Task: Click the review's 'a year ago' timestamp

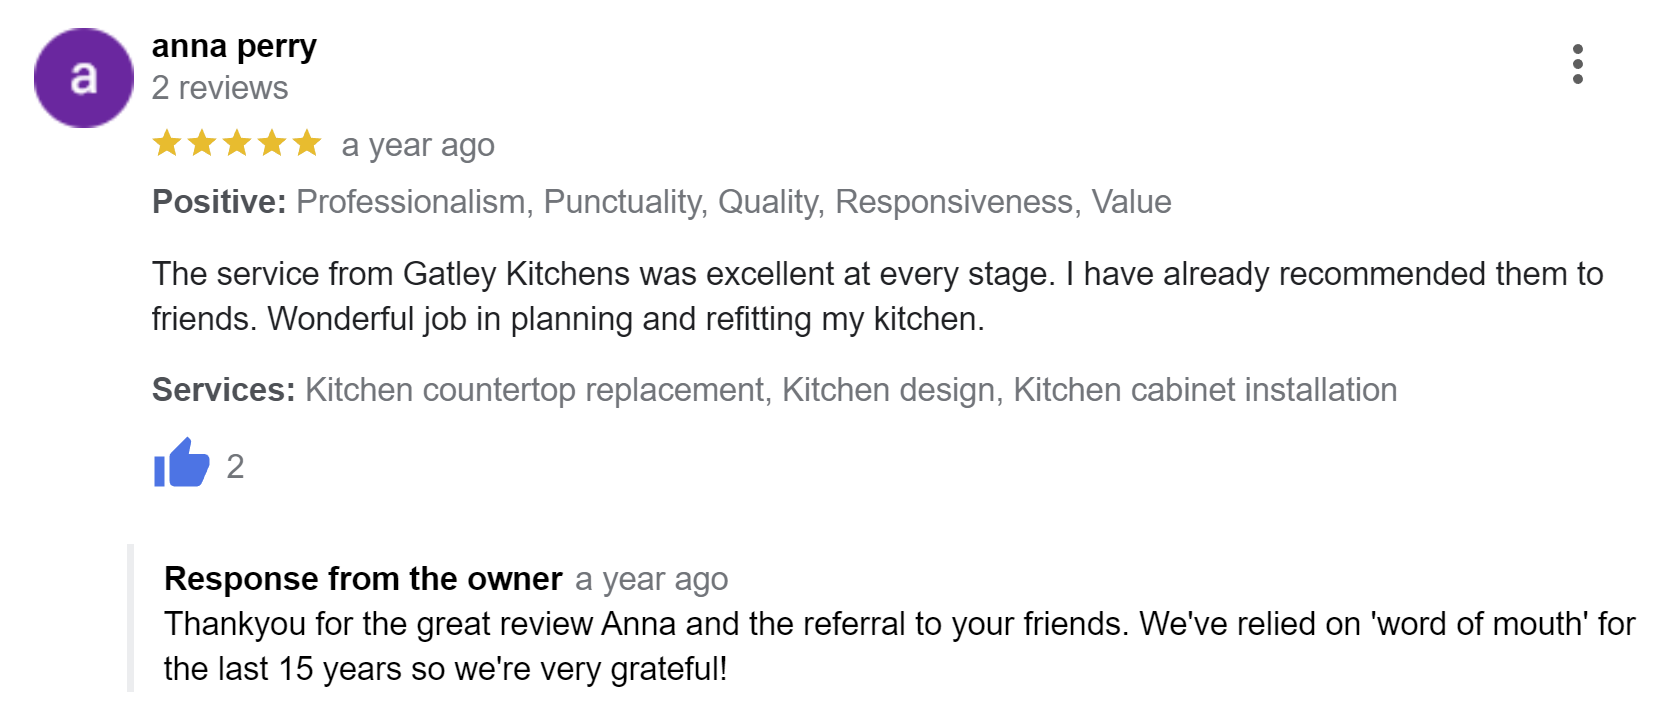Action: point(418,146)
